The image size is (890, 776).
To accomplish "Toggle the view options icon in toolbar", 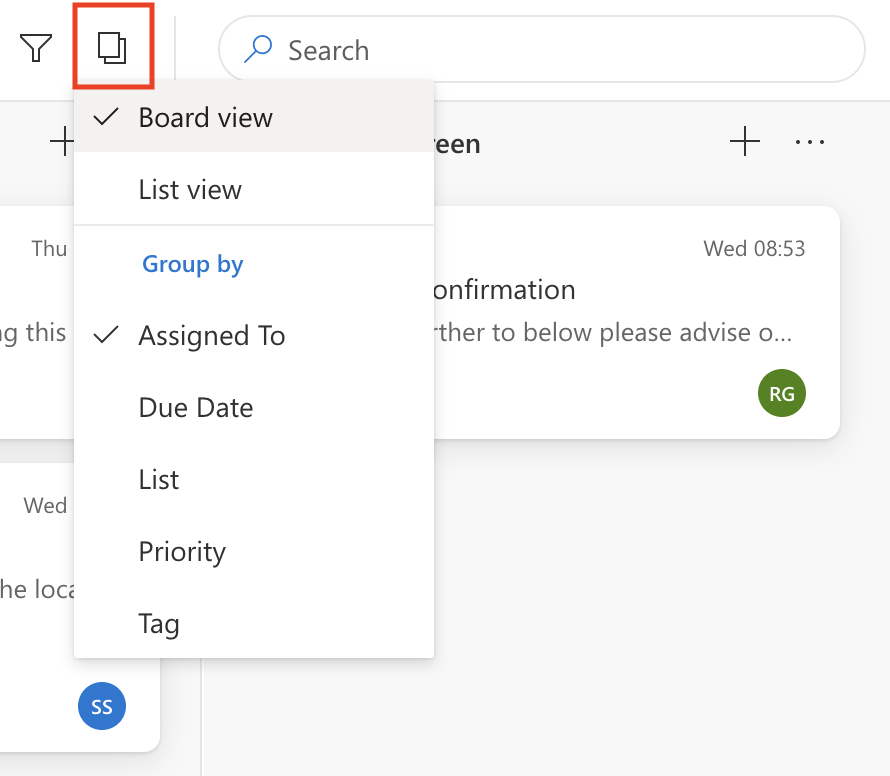I will pos(112,47).
